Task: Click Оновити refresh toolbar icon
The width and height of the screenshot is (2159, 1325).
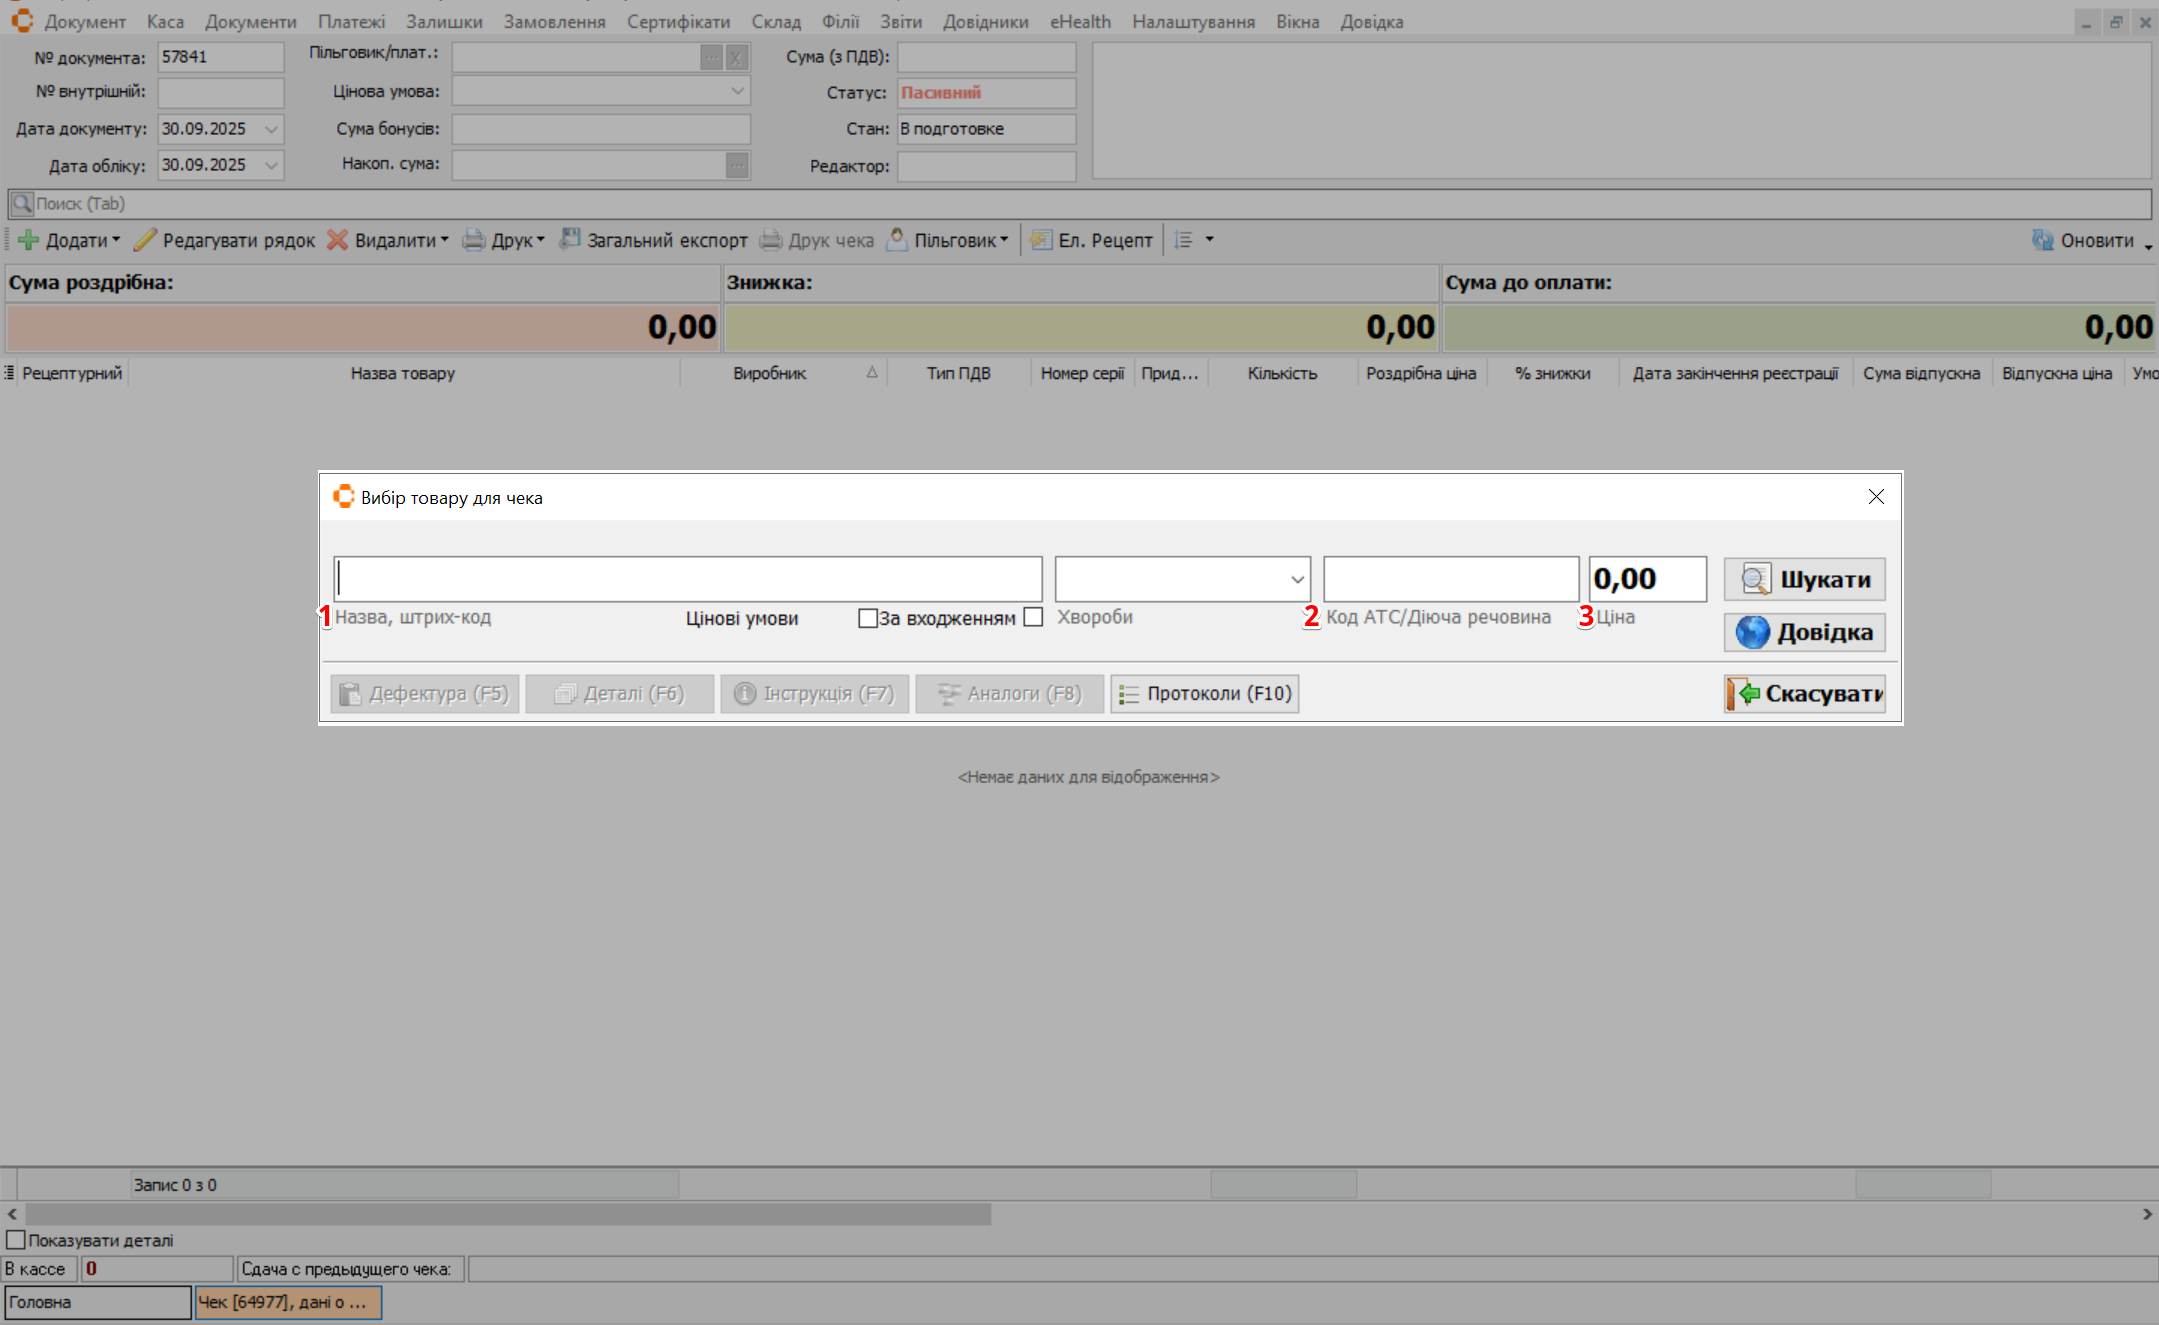Action: pyautogui.click(x=2042, y=240)
